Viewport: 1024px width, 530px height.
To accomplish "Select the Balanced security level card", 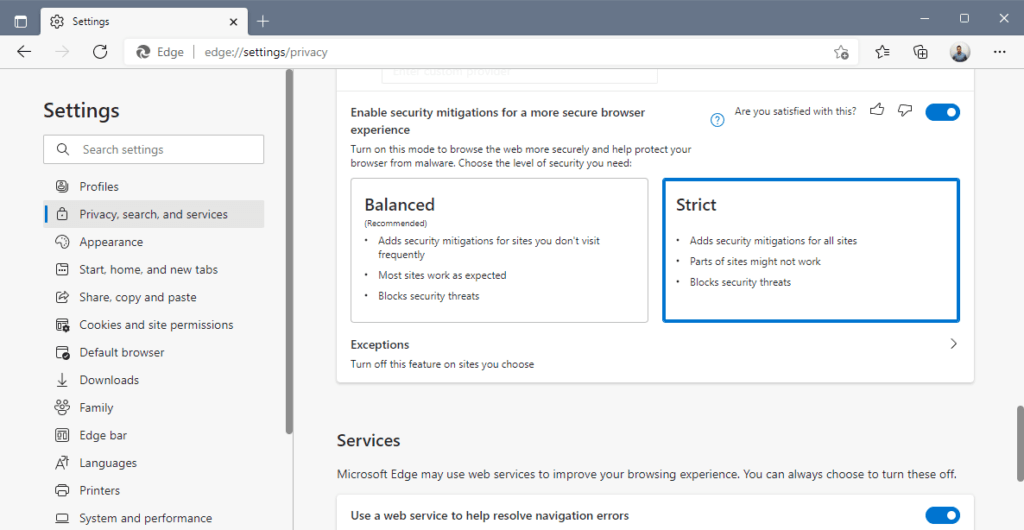I will click(x=499, y=251).
